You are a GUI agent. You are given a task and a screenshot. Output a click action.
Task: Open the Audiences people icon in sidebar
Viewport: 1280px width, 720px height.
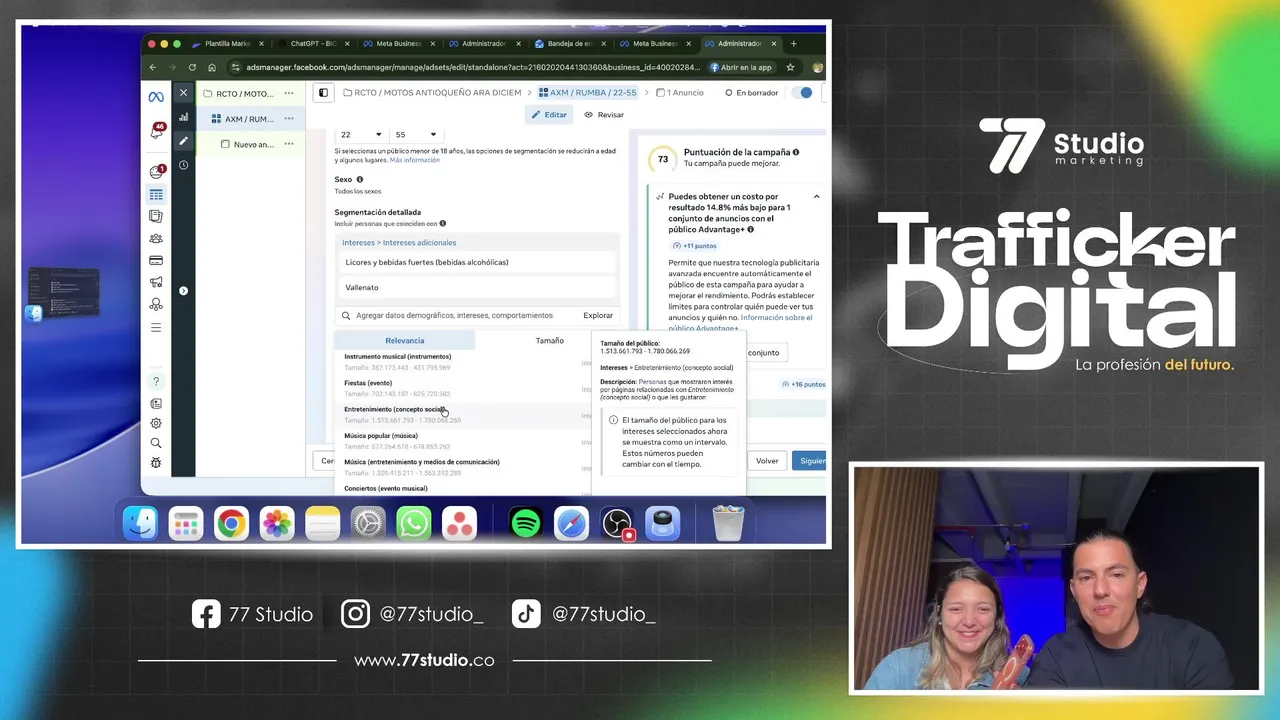coord(156,239)
